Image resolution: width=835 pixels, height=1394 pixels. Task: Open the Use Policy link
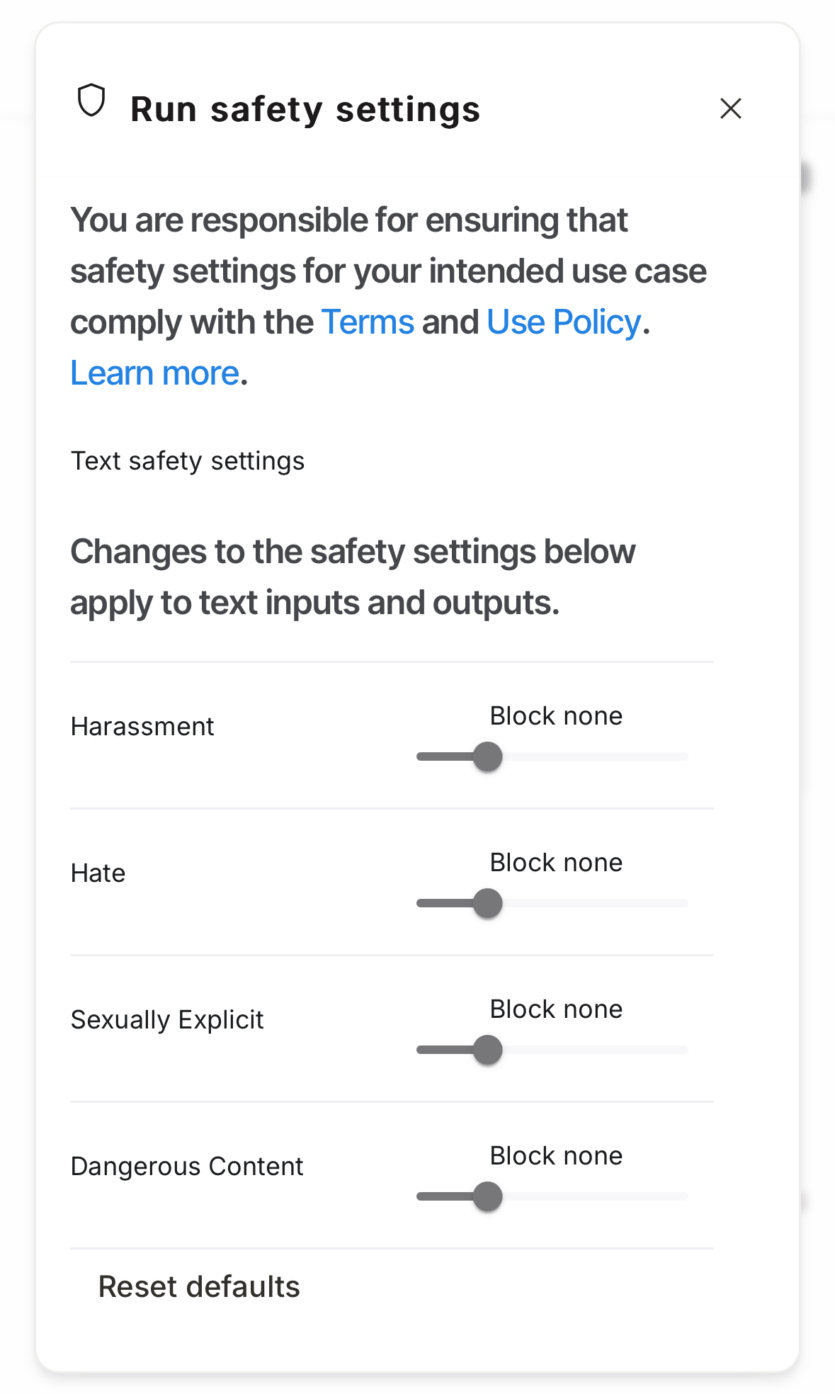coord(564,322)
